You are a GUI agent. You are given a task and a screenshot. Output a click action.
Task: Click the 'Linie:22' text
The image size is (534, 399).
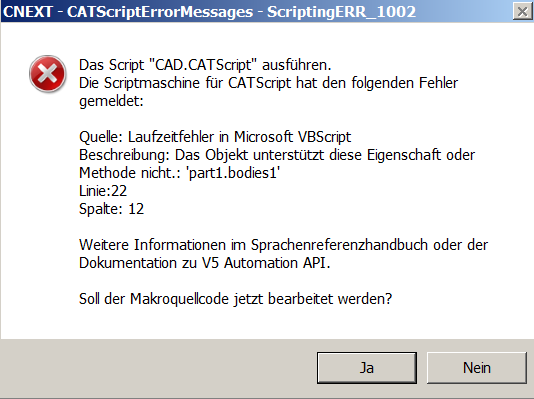tap(103, 191)
